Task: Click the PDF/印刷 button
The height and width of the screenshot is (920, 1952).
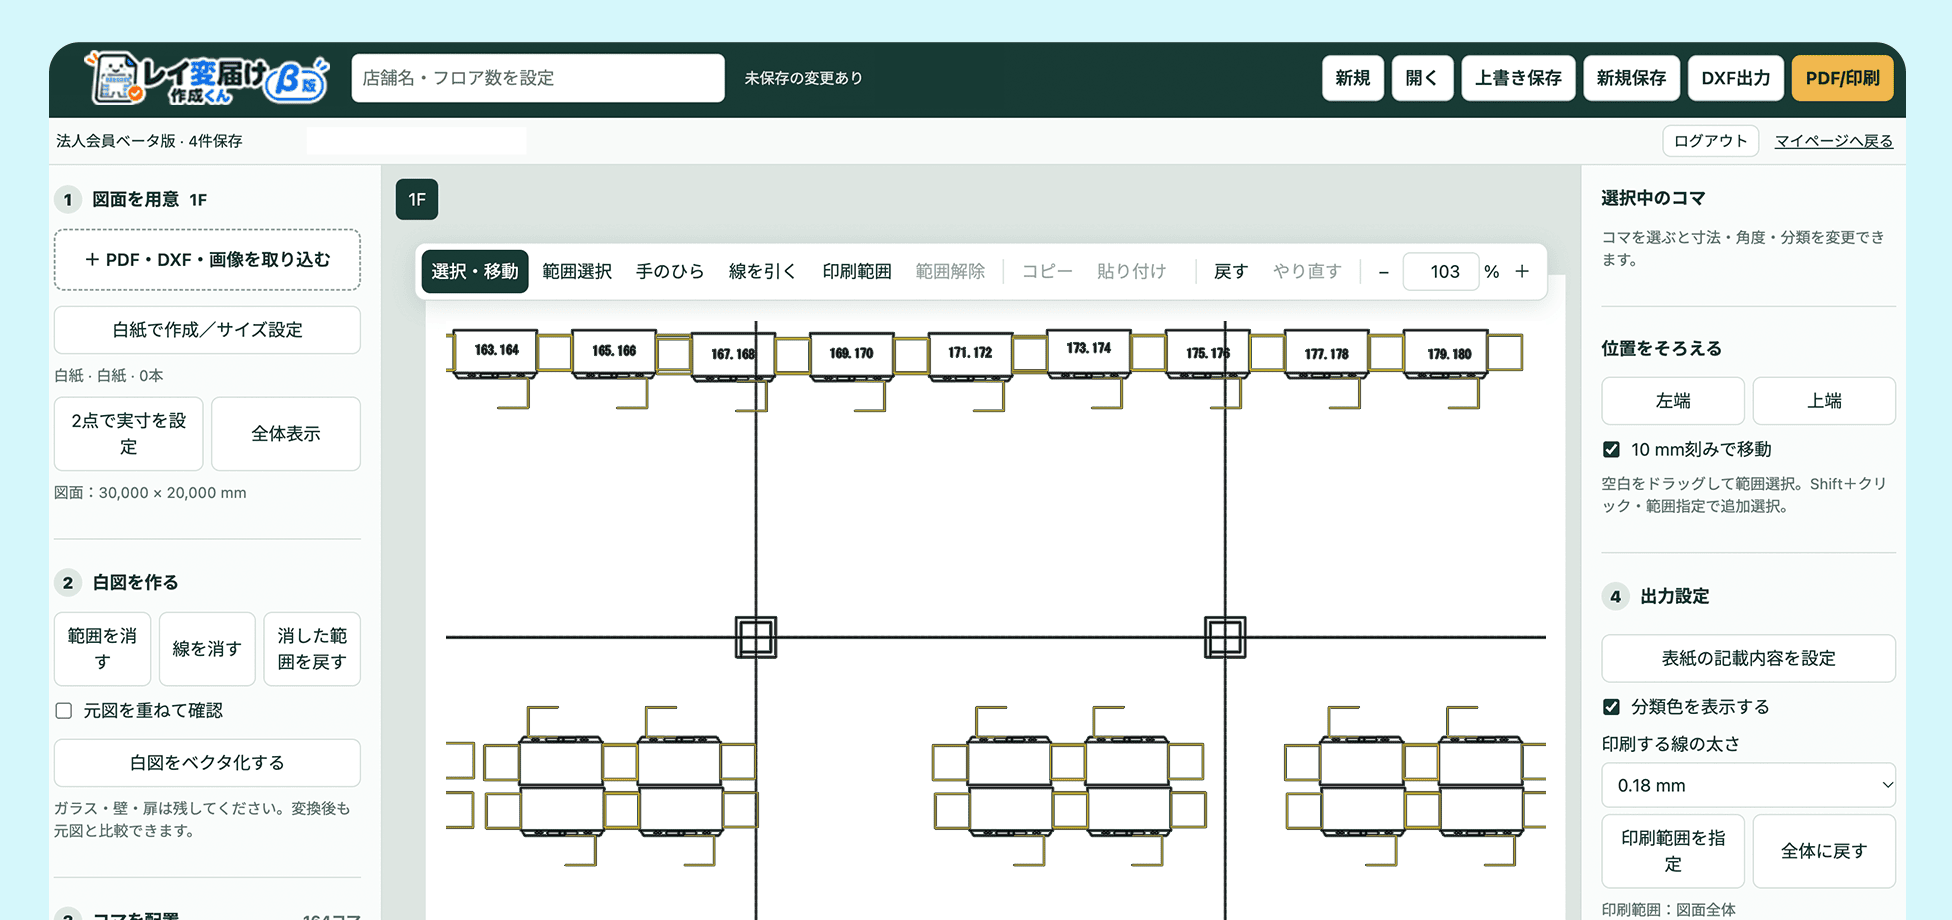Action: (x=1842, y=78)
